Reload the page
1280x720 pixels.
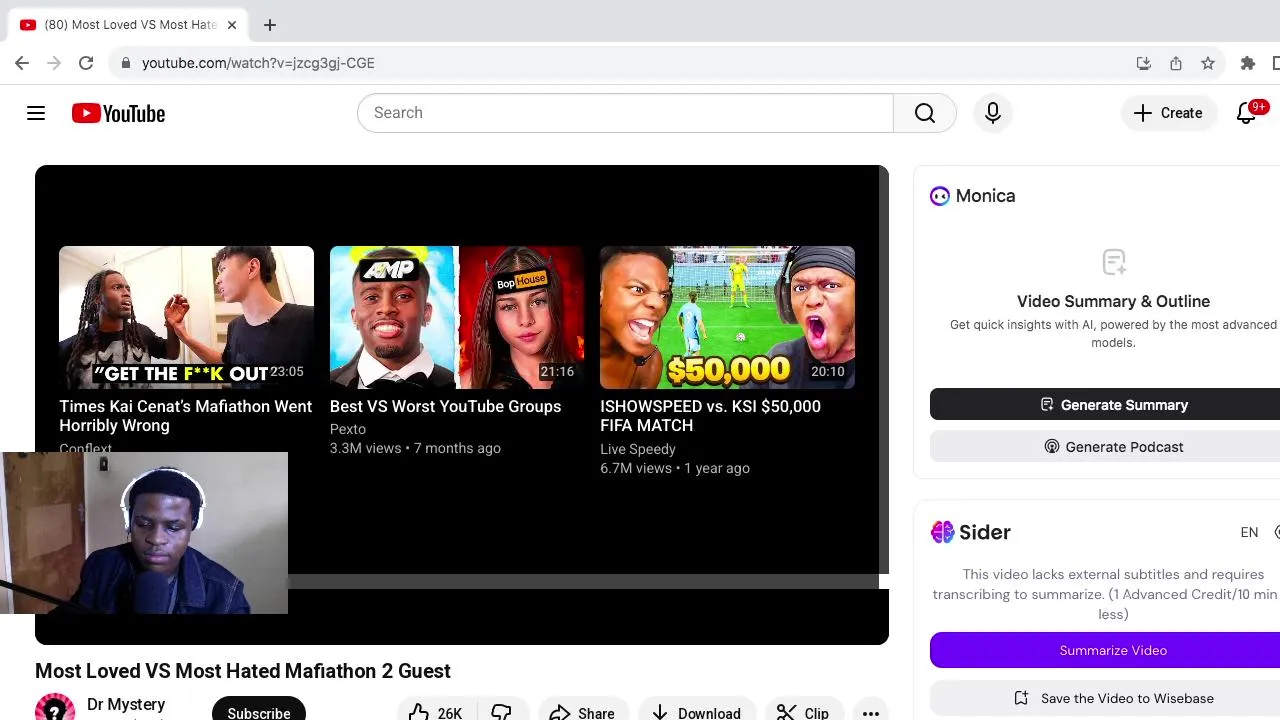pos(86,63)
